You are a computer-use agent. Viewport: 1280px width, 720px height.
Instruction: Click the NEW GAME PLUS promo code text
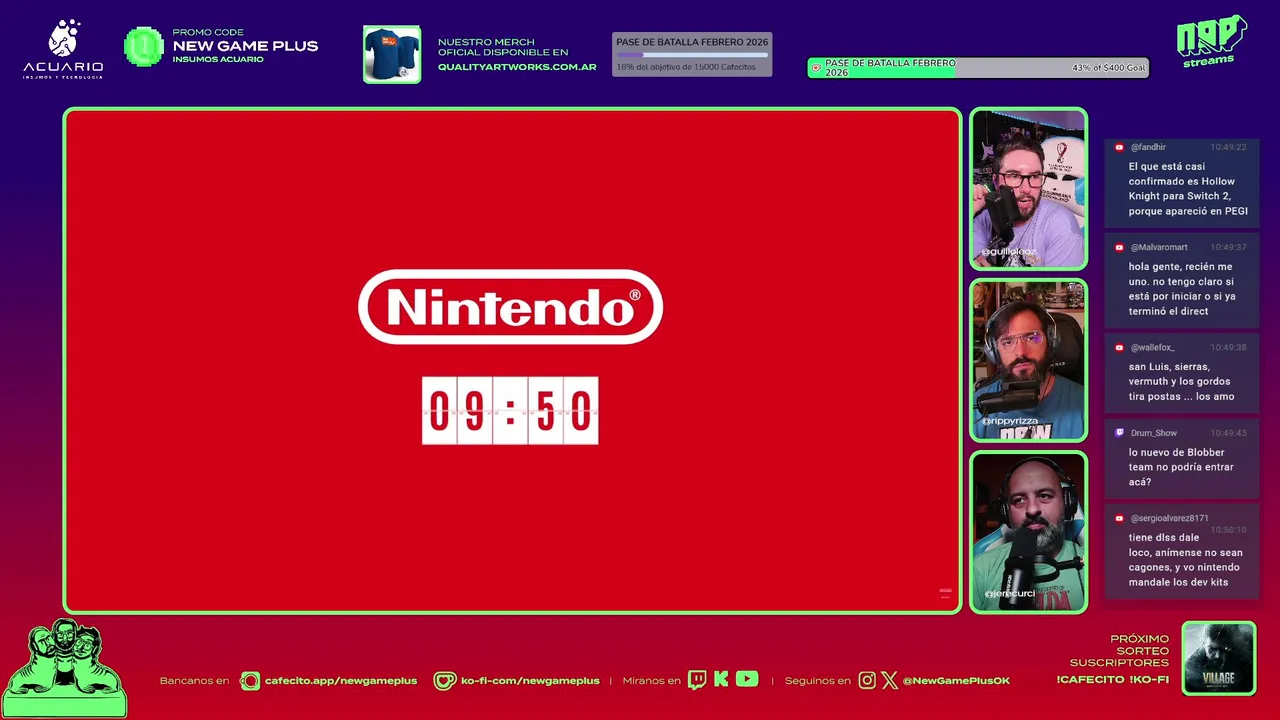tap(245, 46)
